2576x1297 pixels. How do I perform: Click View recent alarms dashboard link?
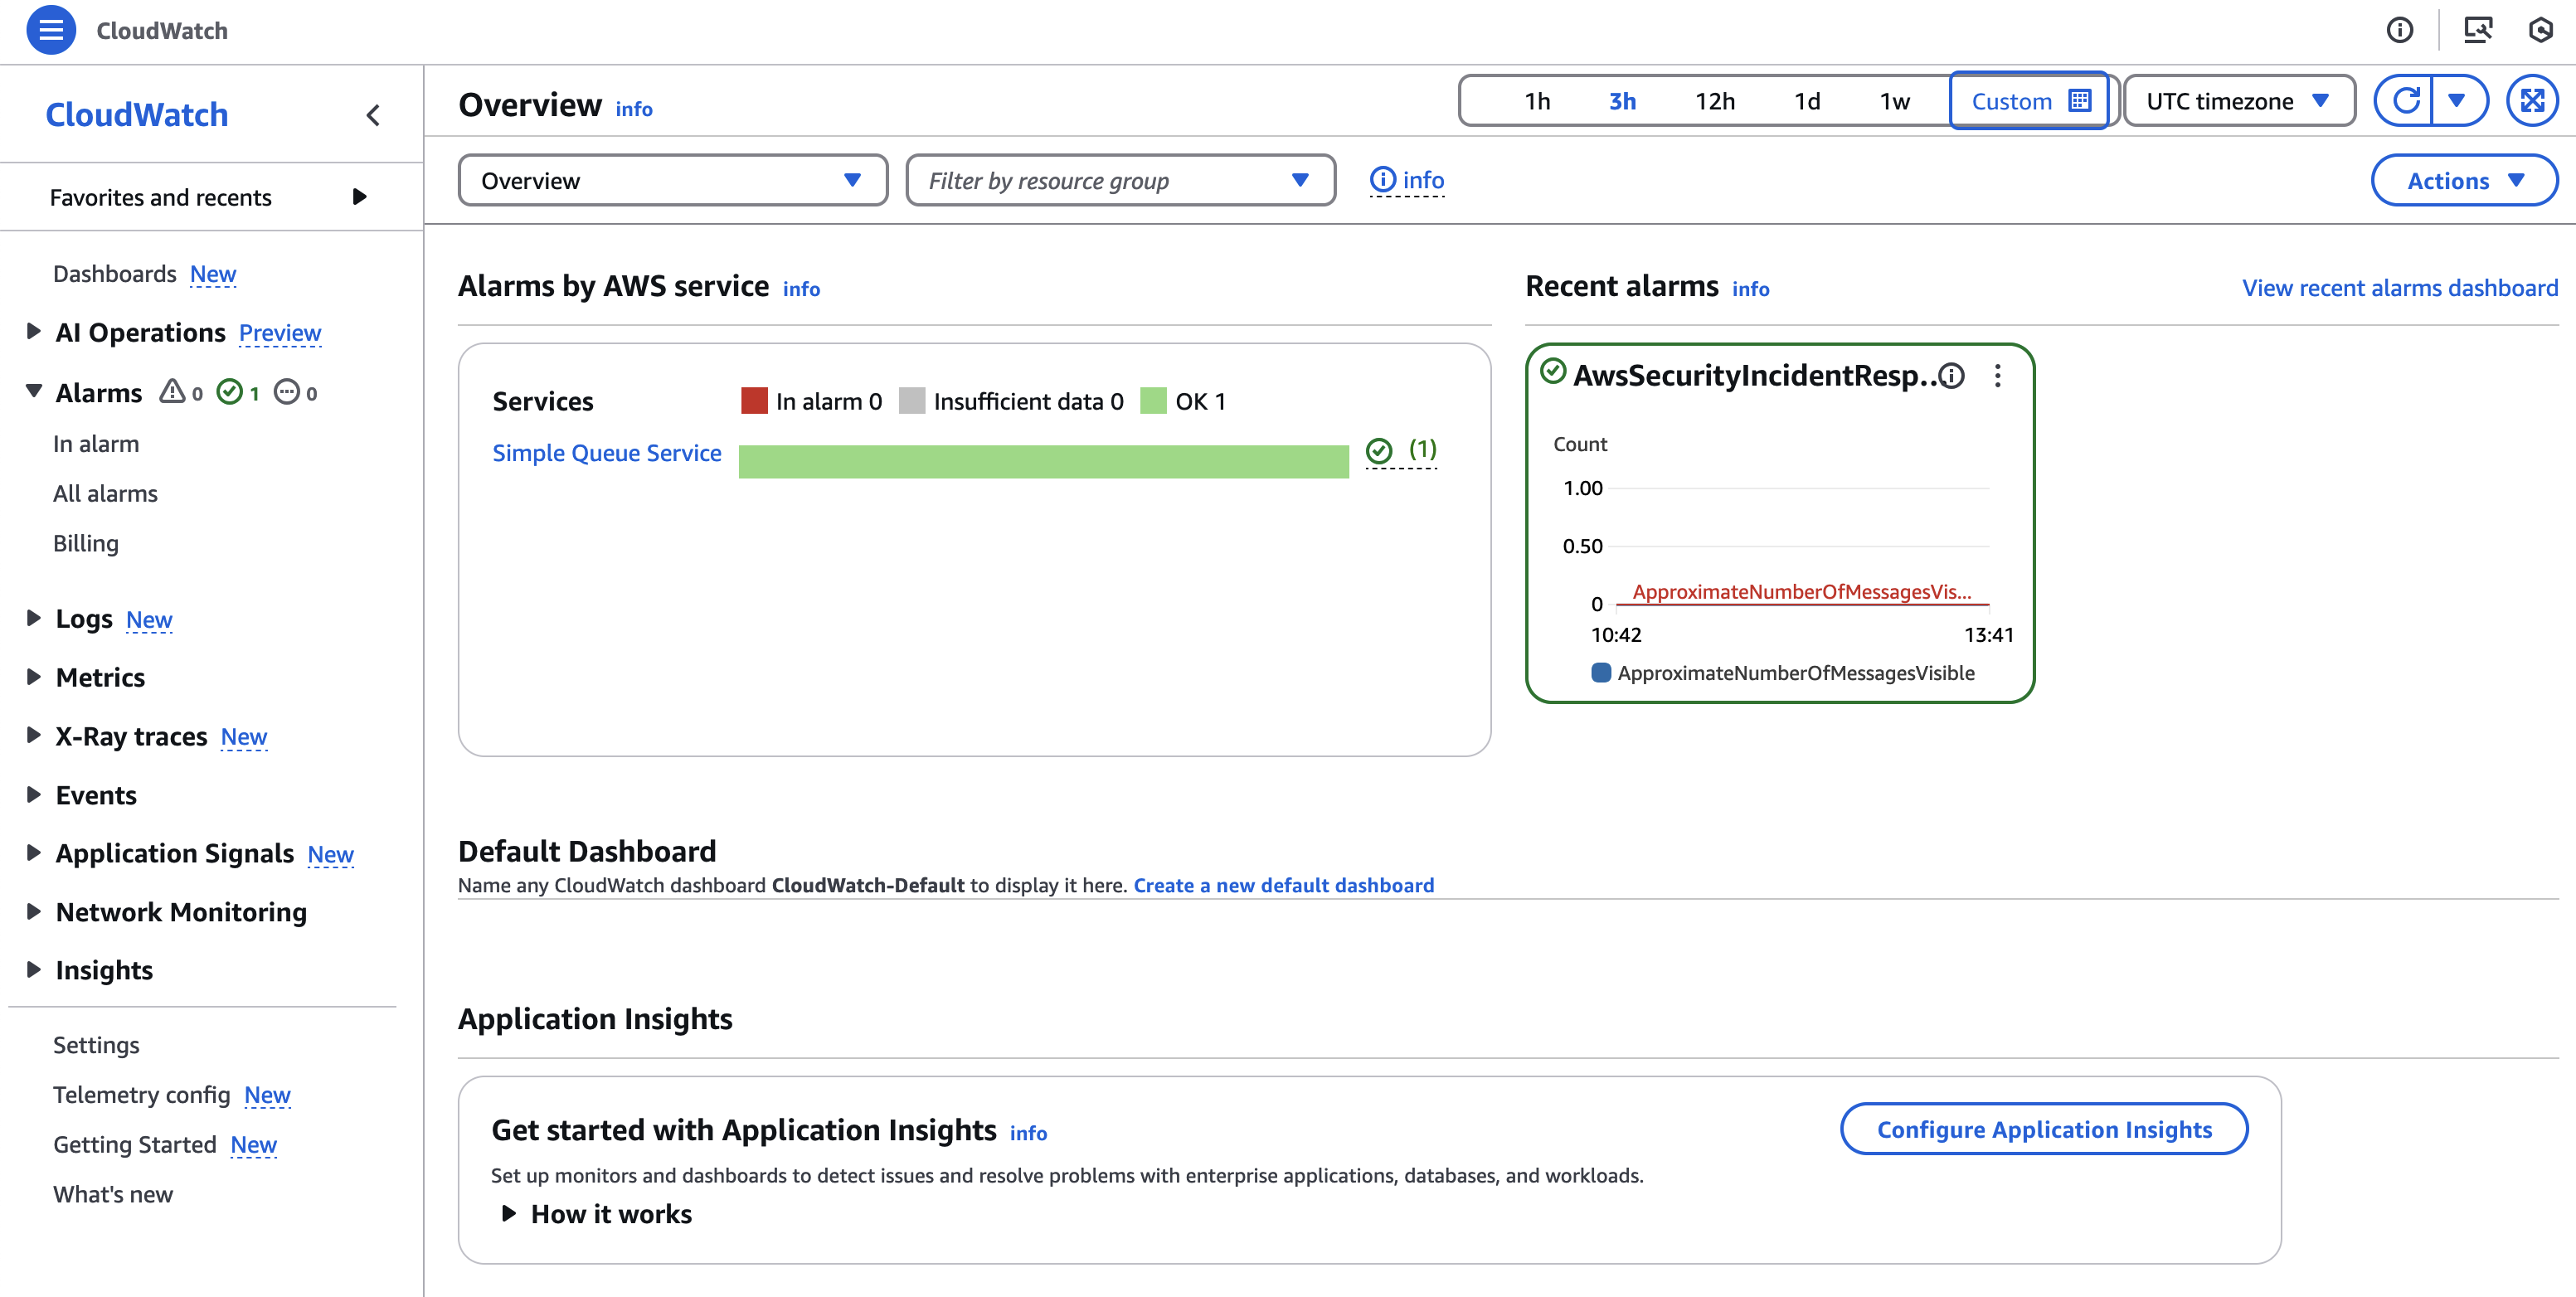(x=2400, y=288)
